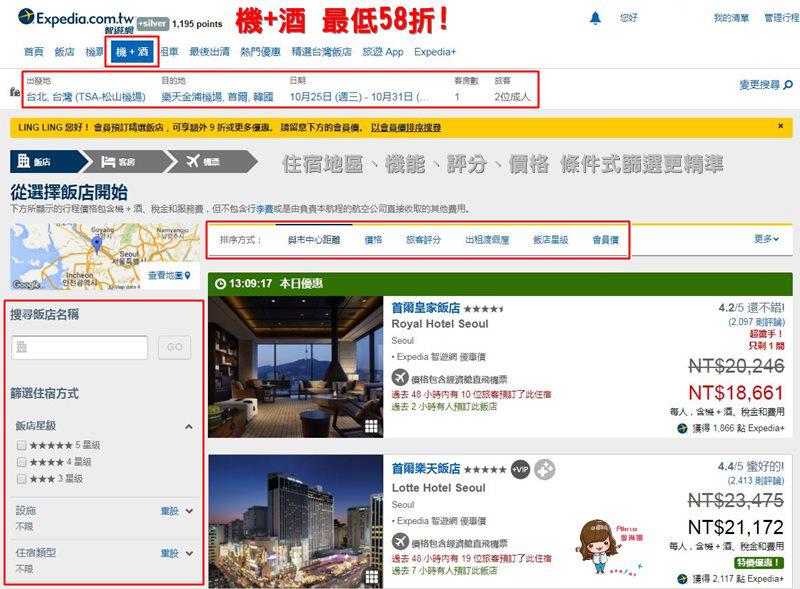800x589 pixels.
Task: Click the 變更搜尋 link
Action: click(759, 85)
